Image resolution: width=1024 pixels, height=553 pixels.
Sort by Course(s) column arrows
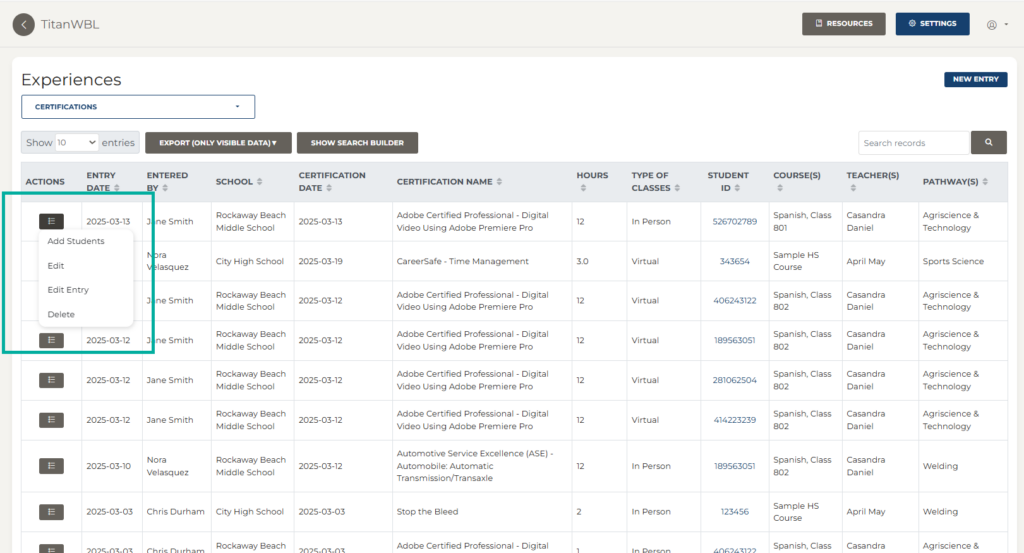(x=780, y=188)
